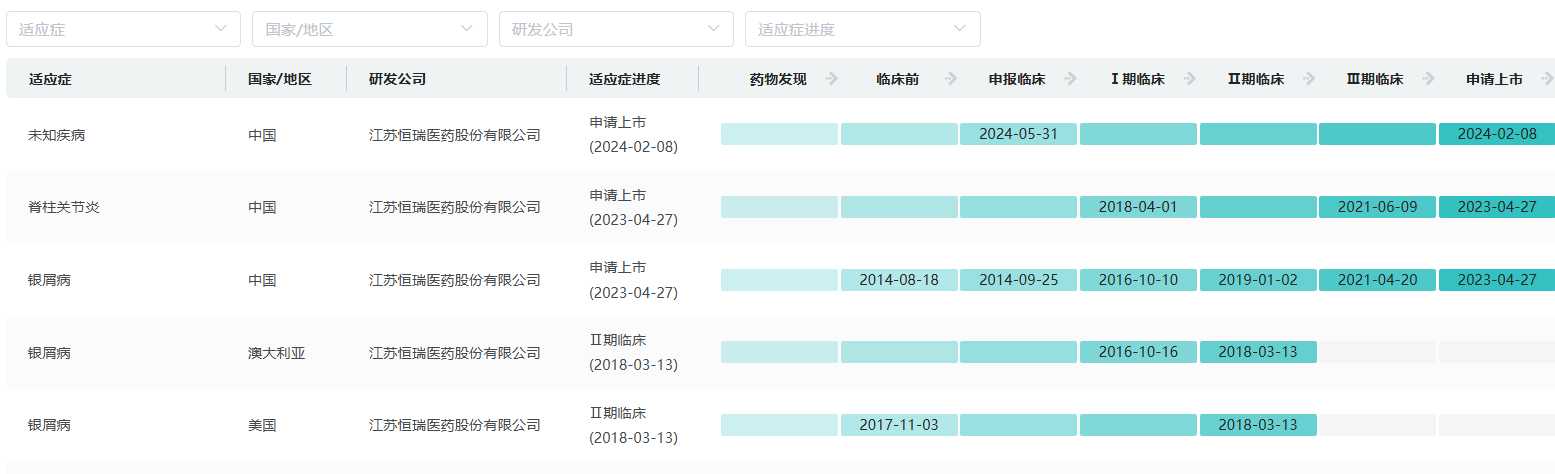The width and height of the screenshot is (1555, 474).
Task: Click the 未知疾病 indication cell
Action: 57,134
